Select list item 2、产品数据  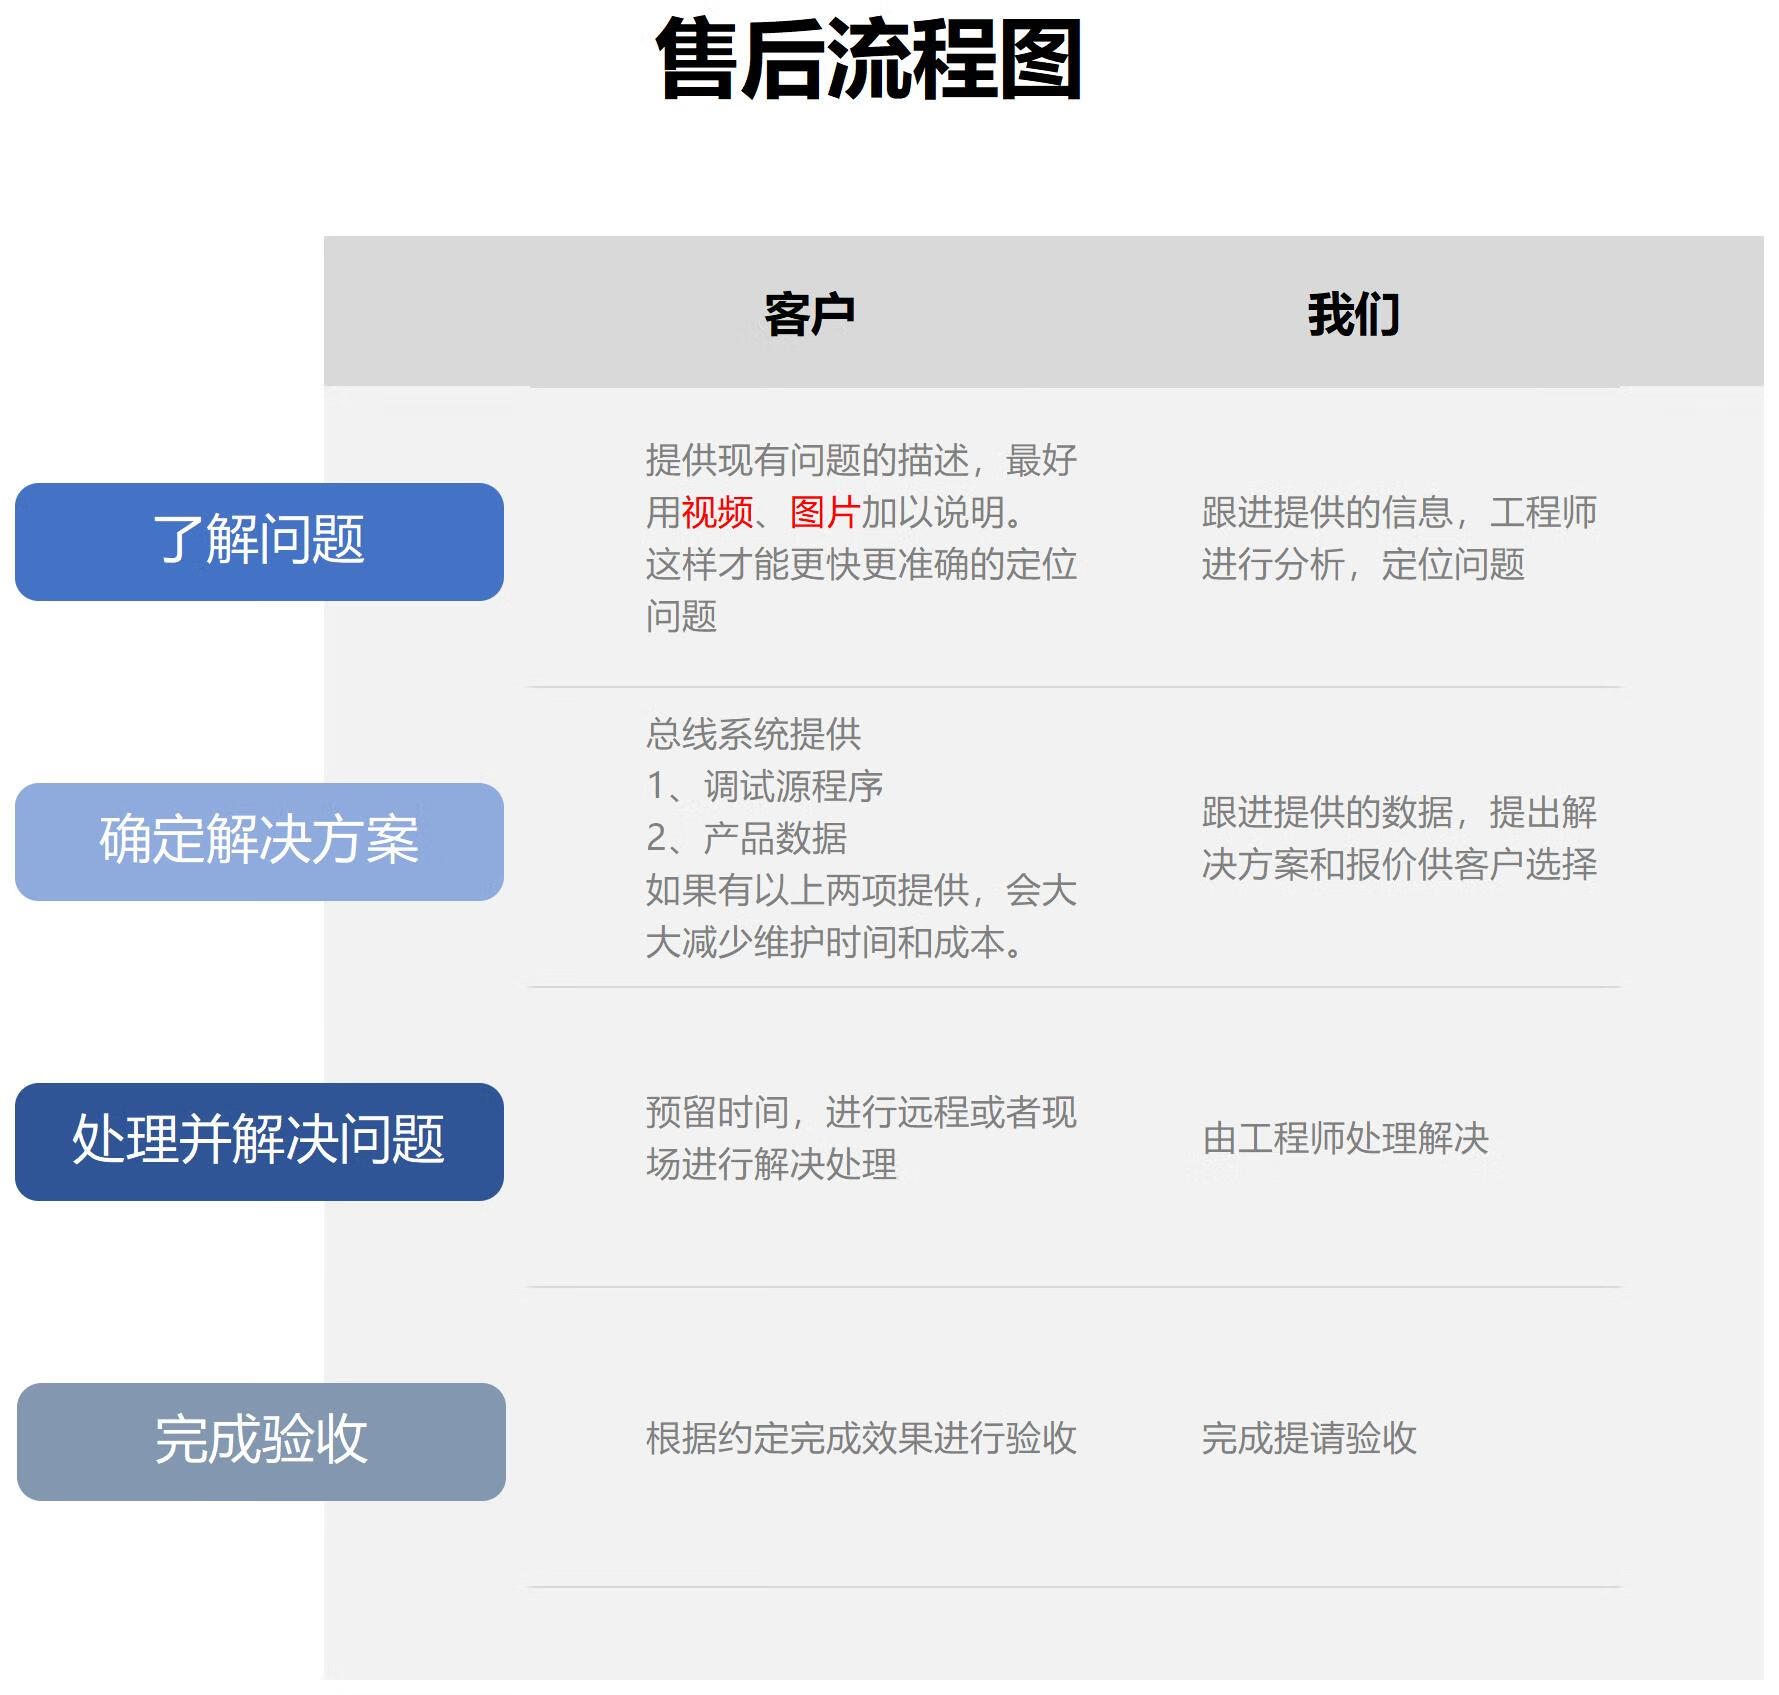coord(747,838)
